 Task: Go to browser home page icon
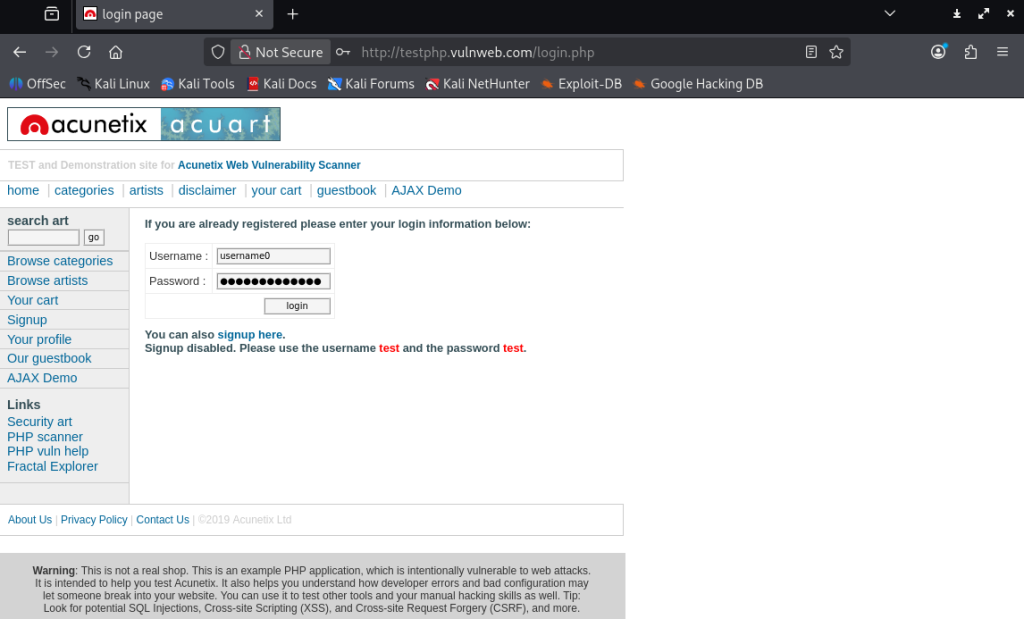pyautogui.click(x=116, y=52)
